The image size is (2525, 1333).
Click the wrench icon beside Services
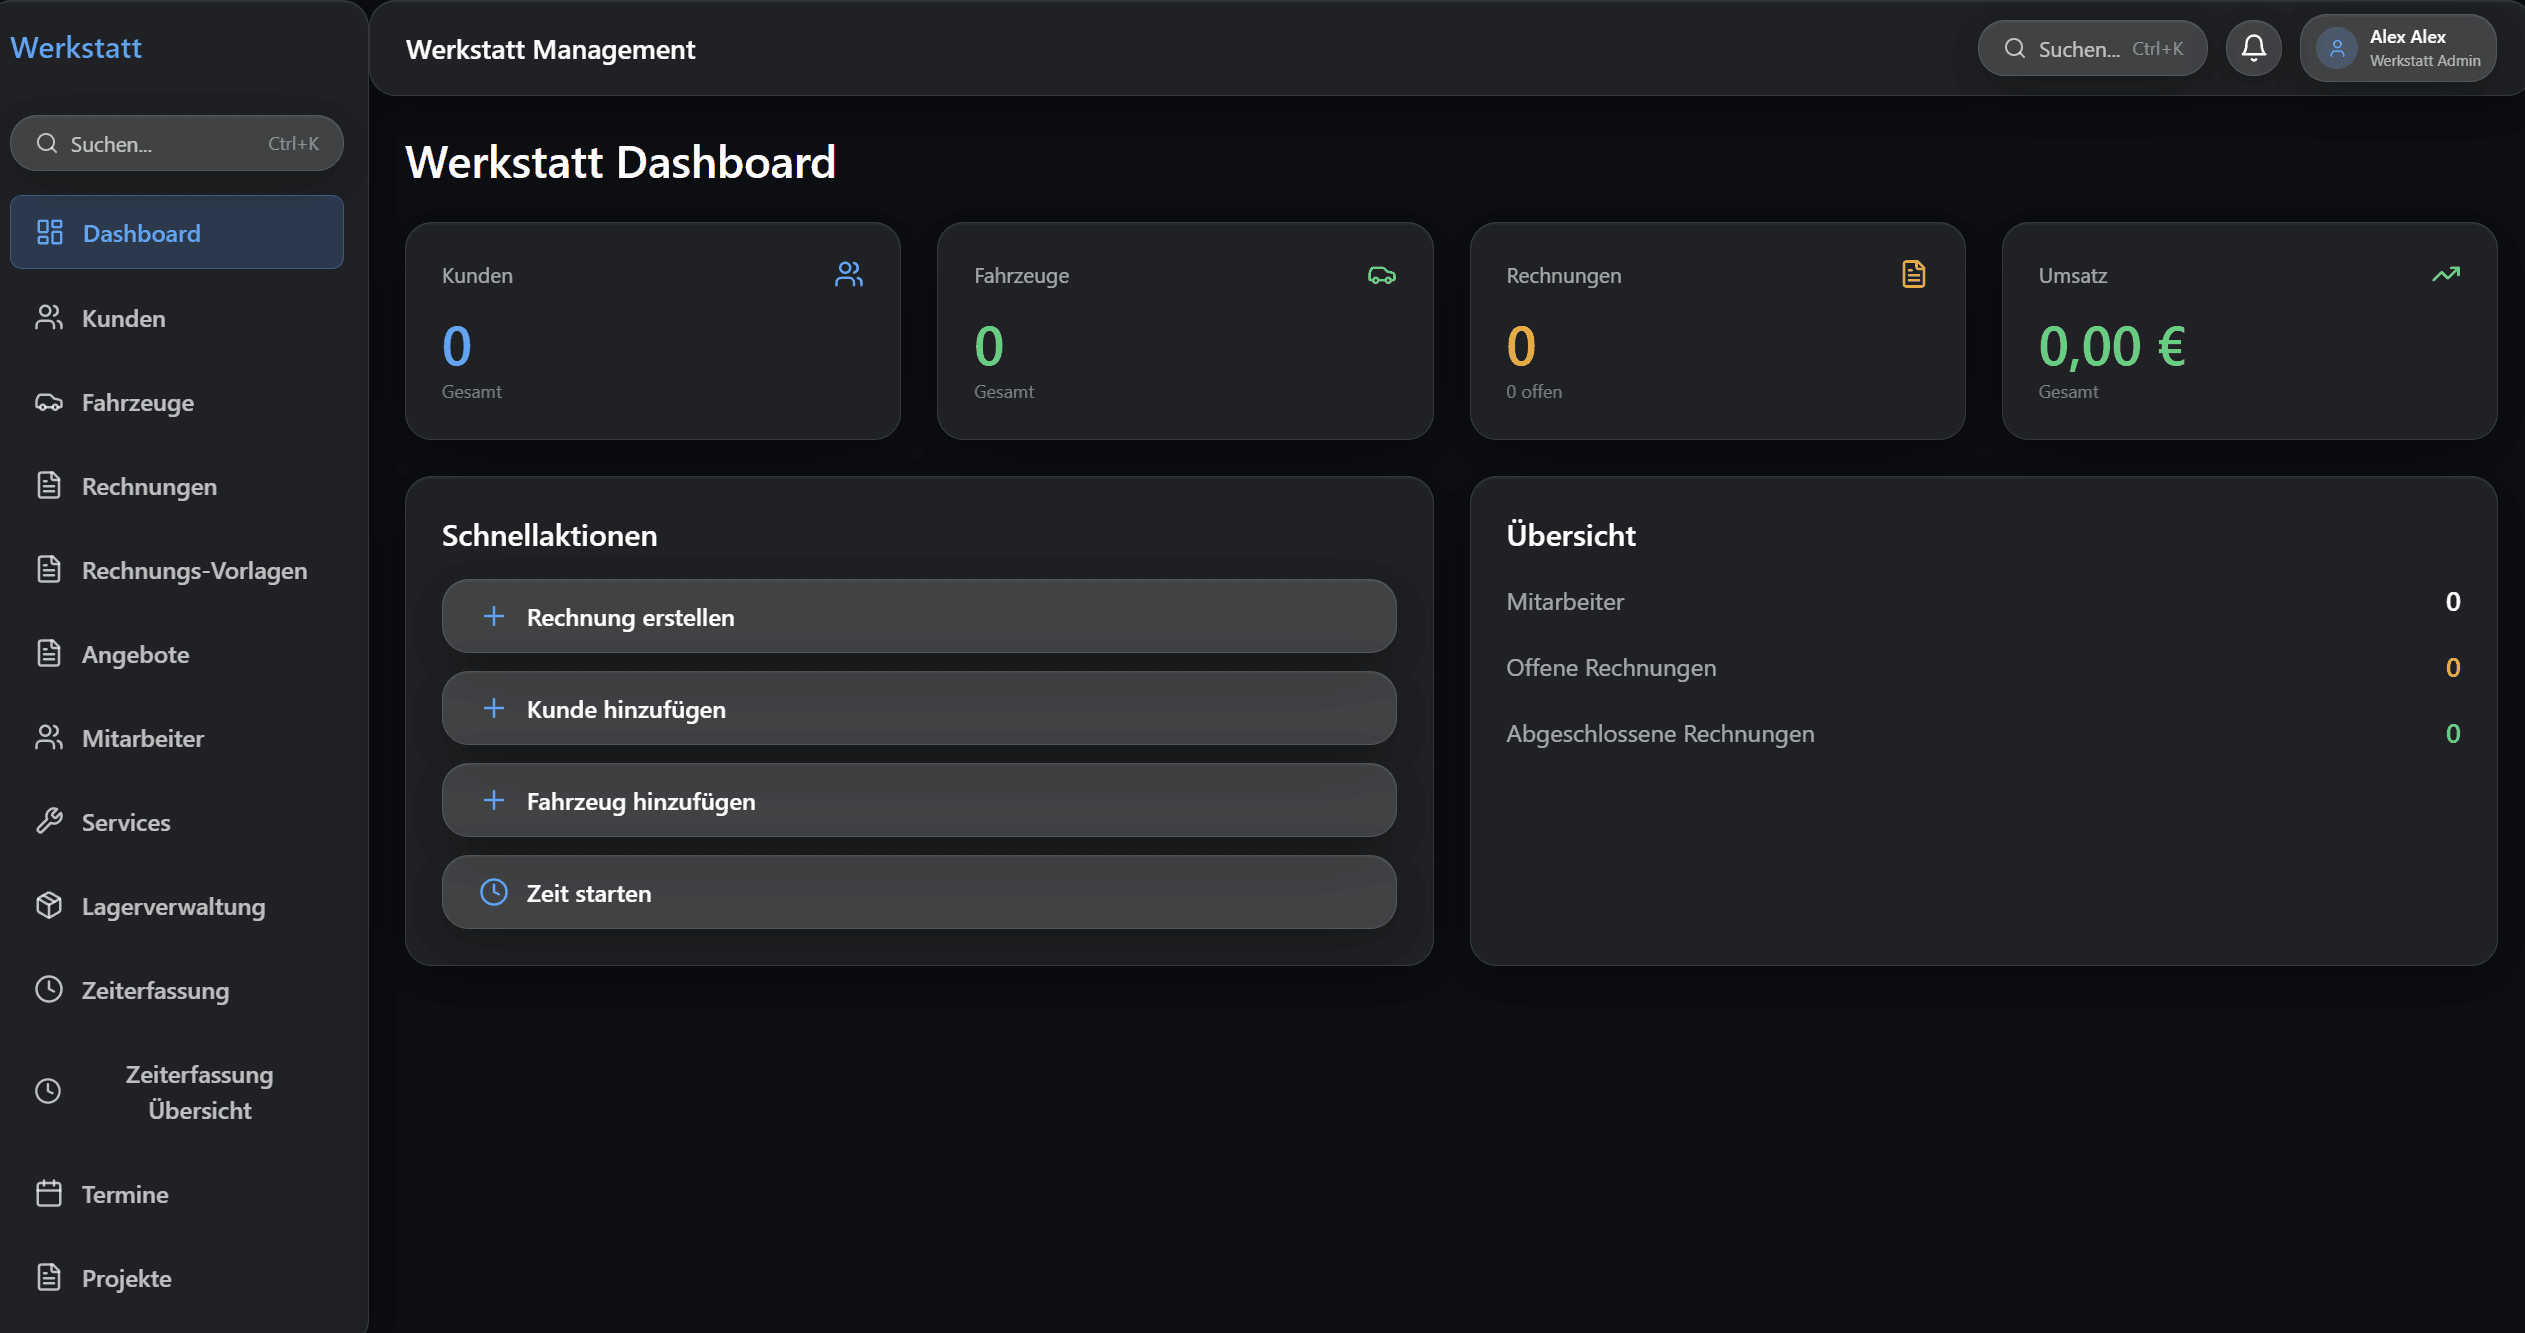coord(49,821)
